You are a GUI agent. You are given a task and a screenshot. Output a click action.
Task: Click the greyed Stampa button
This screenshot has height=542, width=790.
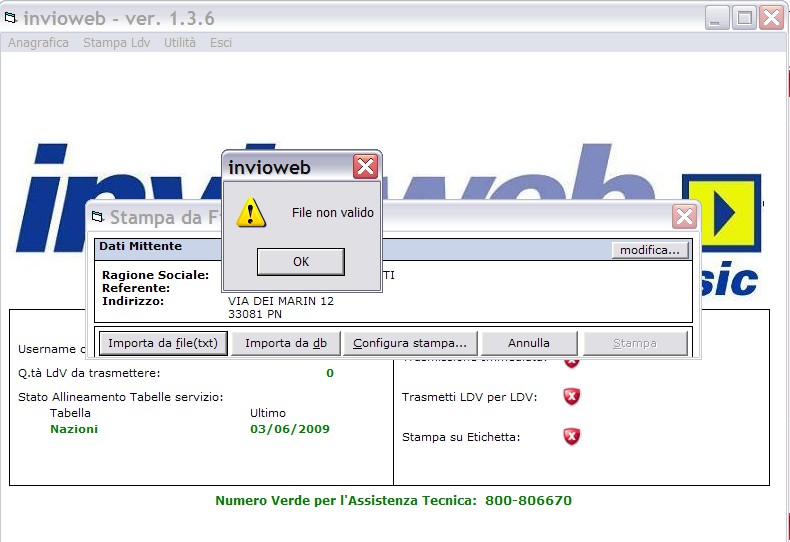635,343
